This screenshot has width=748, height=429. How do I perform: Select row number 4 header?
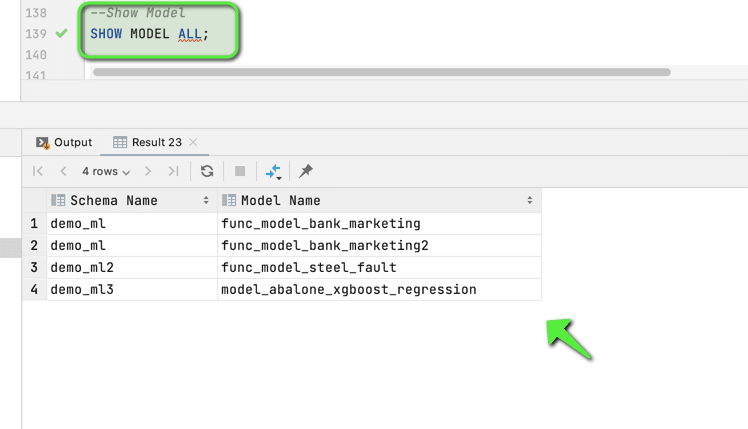click(34, 289)
